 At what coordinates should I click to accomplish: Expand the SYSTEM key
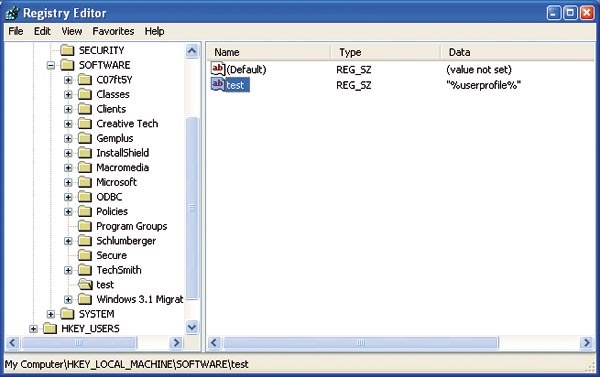[51, 314]
